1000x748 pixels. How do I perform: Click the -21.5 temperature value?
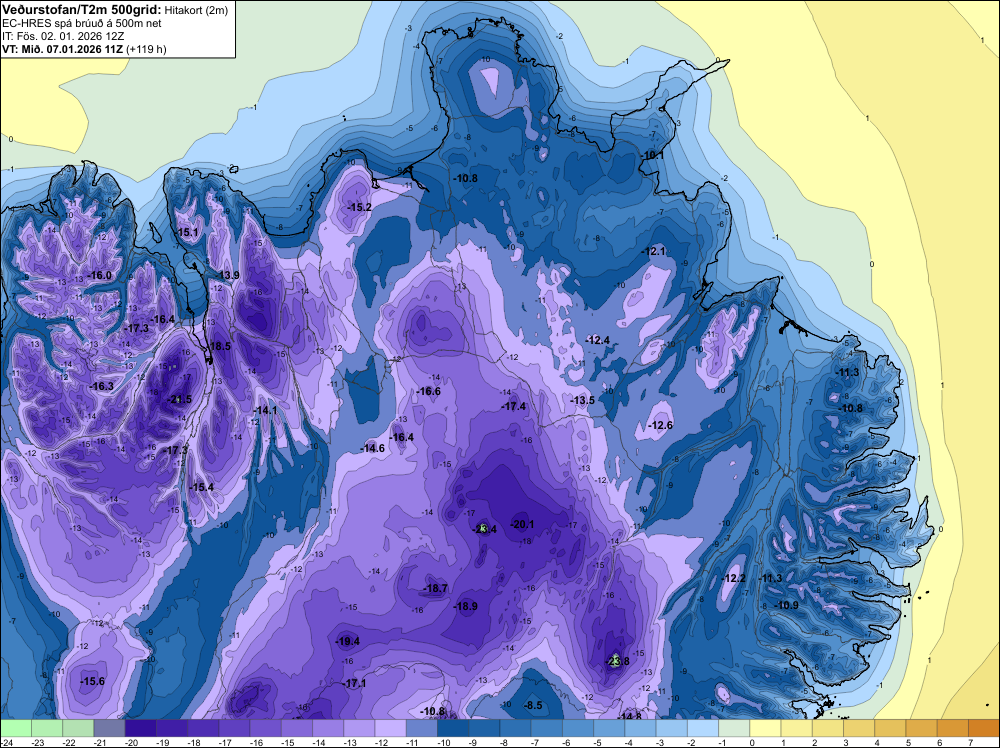point(179,400)
